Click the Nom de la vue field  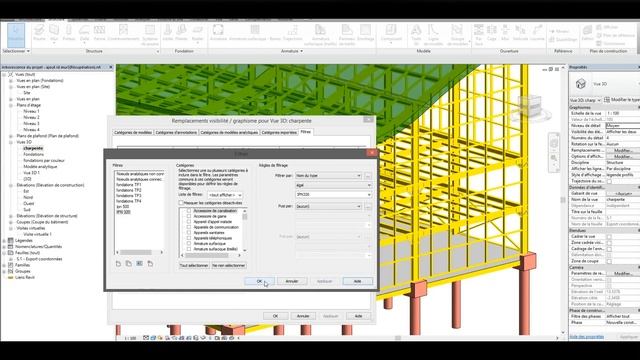pos(622,200)
